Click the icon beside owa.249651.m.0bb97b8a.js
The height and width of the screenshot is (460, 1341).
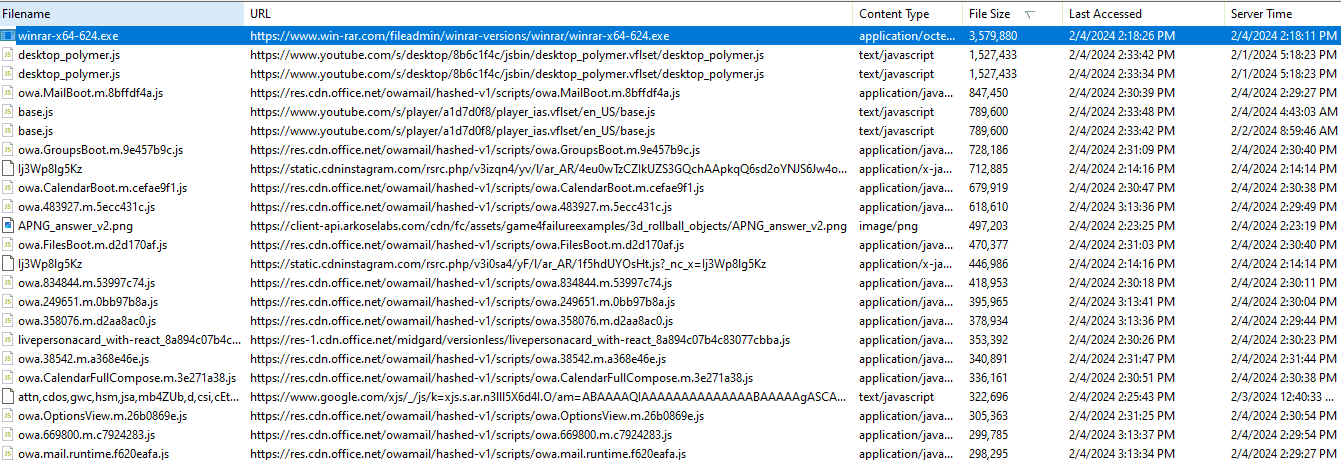coord(8,301)
